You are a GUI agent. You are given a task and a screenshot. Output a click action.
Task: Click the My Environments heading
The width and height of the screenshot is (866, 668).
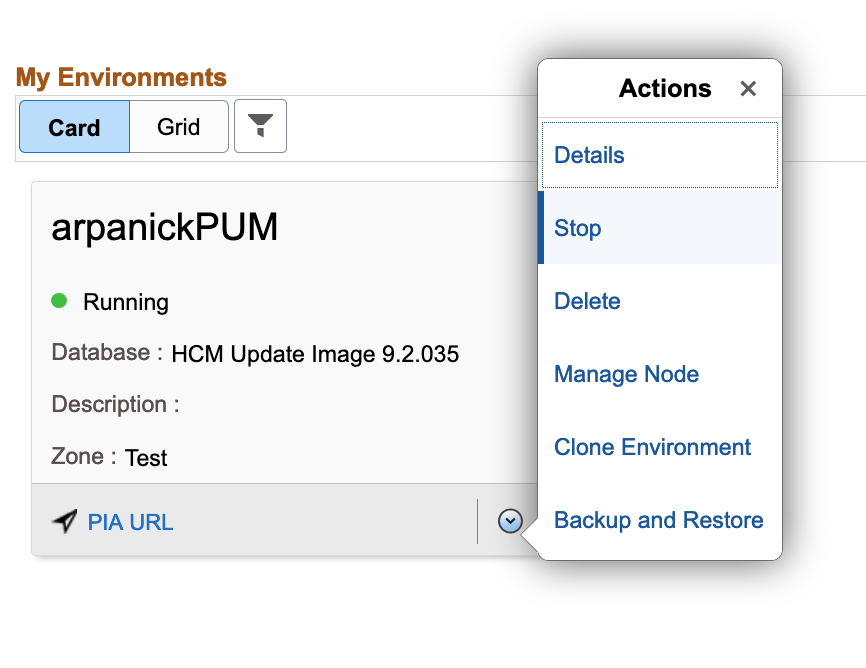pos(121,77)
